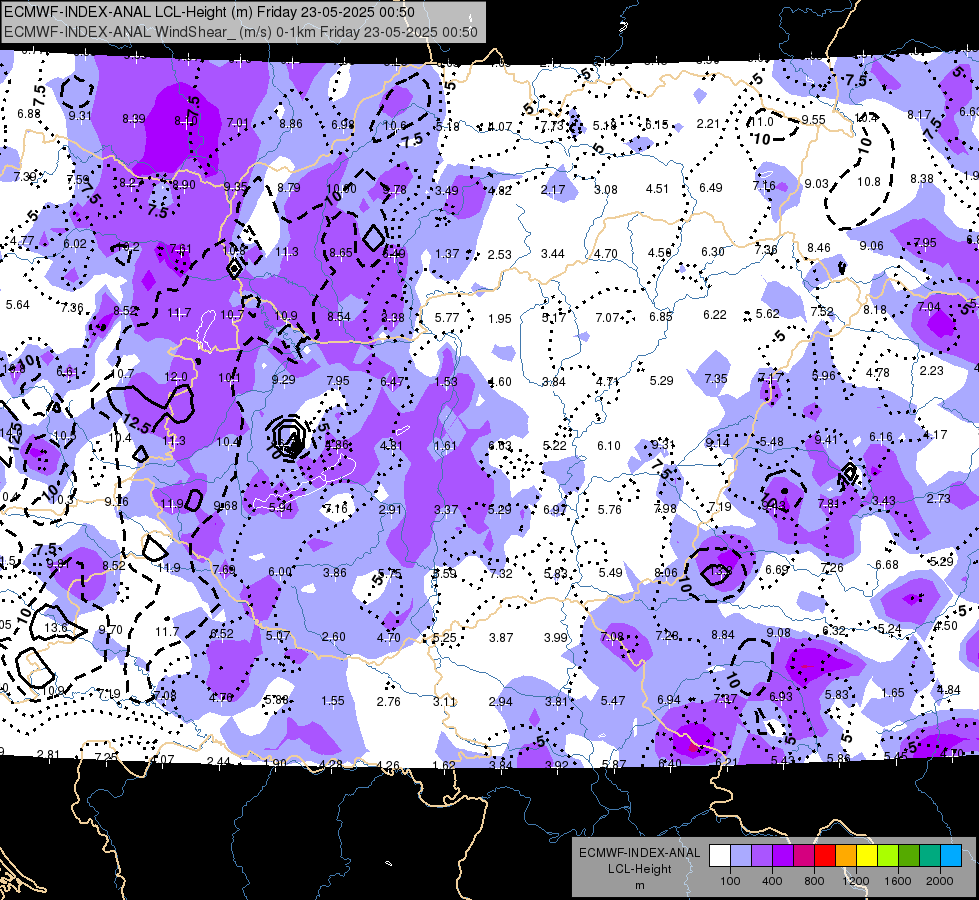Click the wind shear value 3.99
Image resolution: width=979 pixels, height=900 pixels.
tap(556, 638)
